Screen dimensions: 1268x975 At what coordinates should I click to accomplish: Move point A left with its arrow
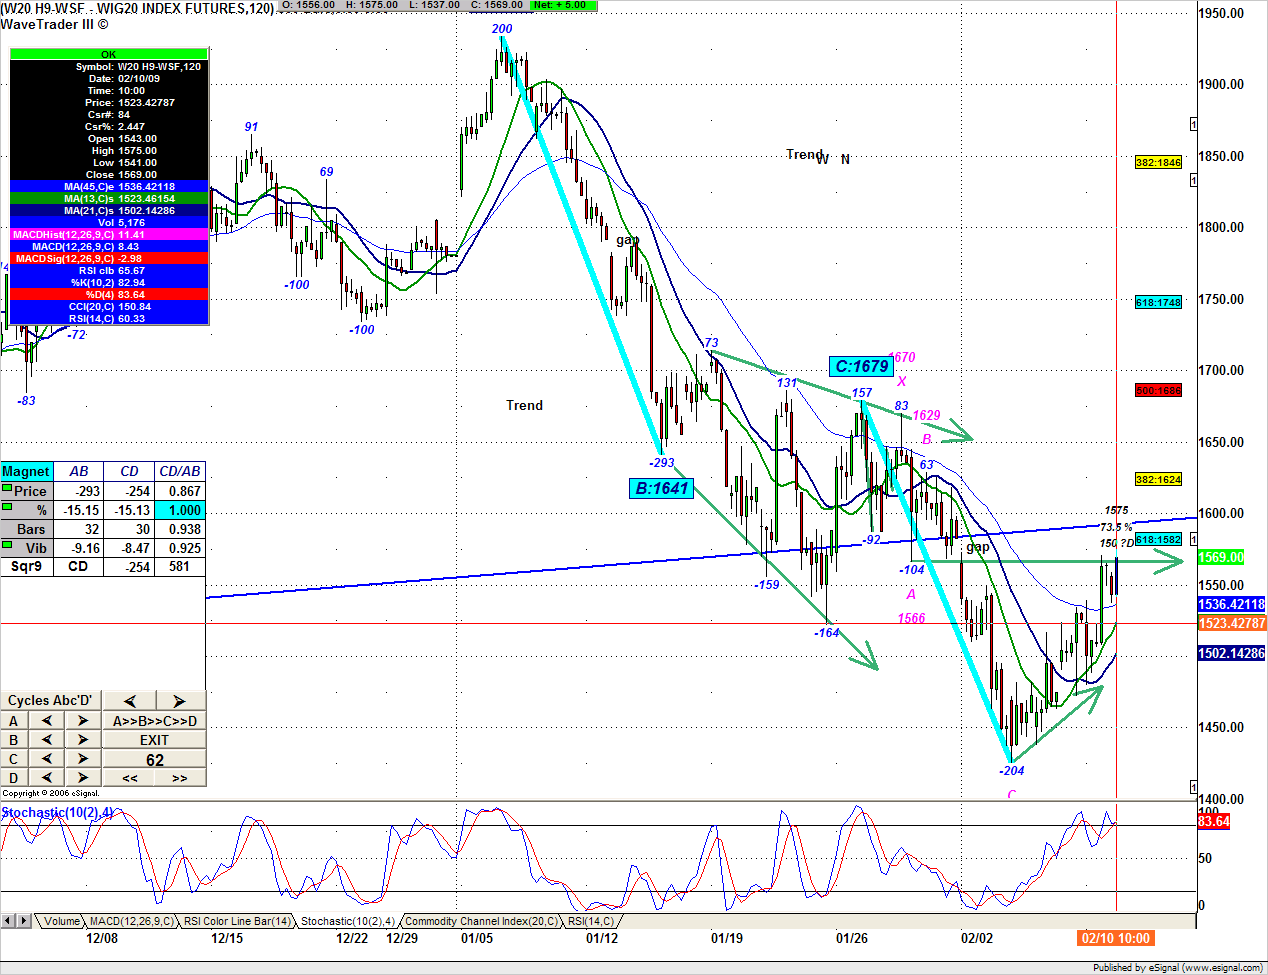point(47,721)
